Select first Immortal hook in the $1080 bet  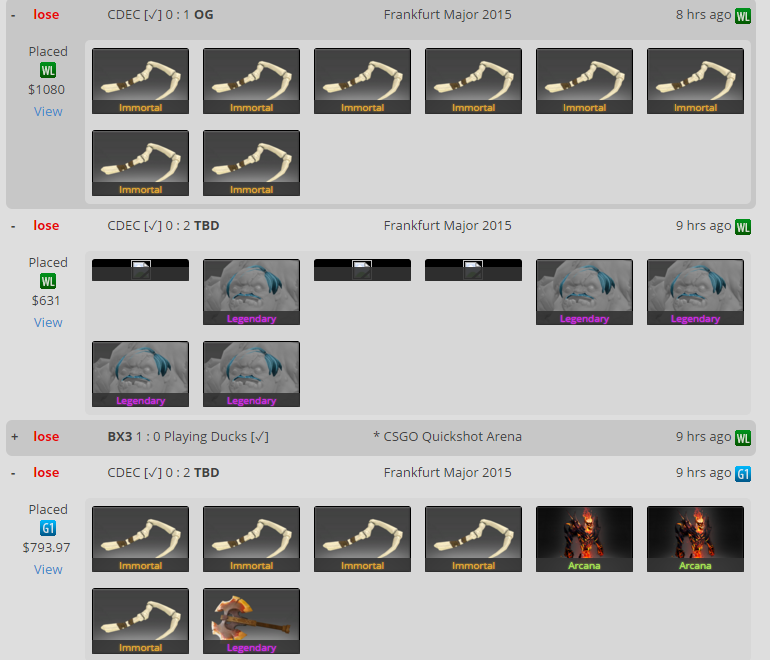140,81
